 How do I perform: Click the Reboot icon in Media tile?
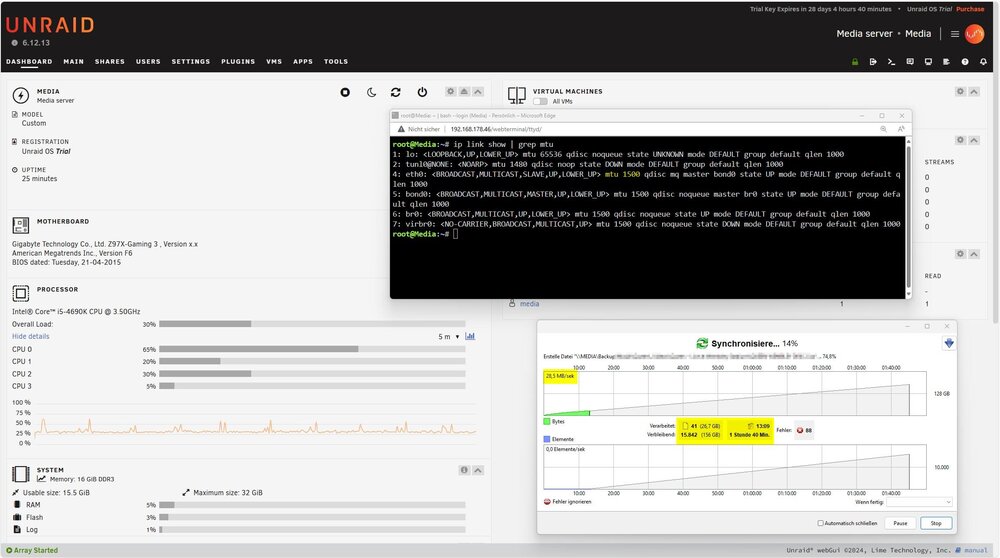point(396,92)
